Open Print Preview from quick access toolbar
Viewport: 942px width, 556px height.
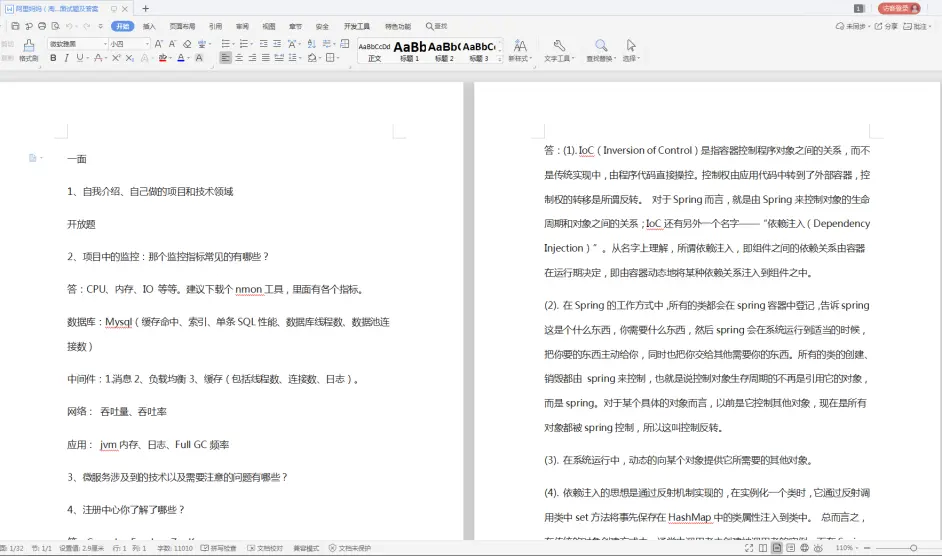(x=55, y=26)
